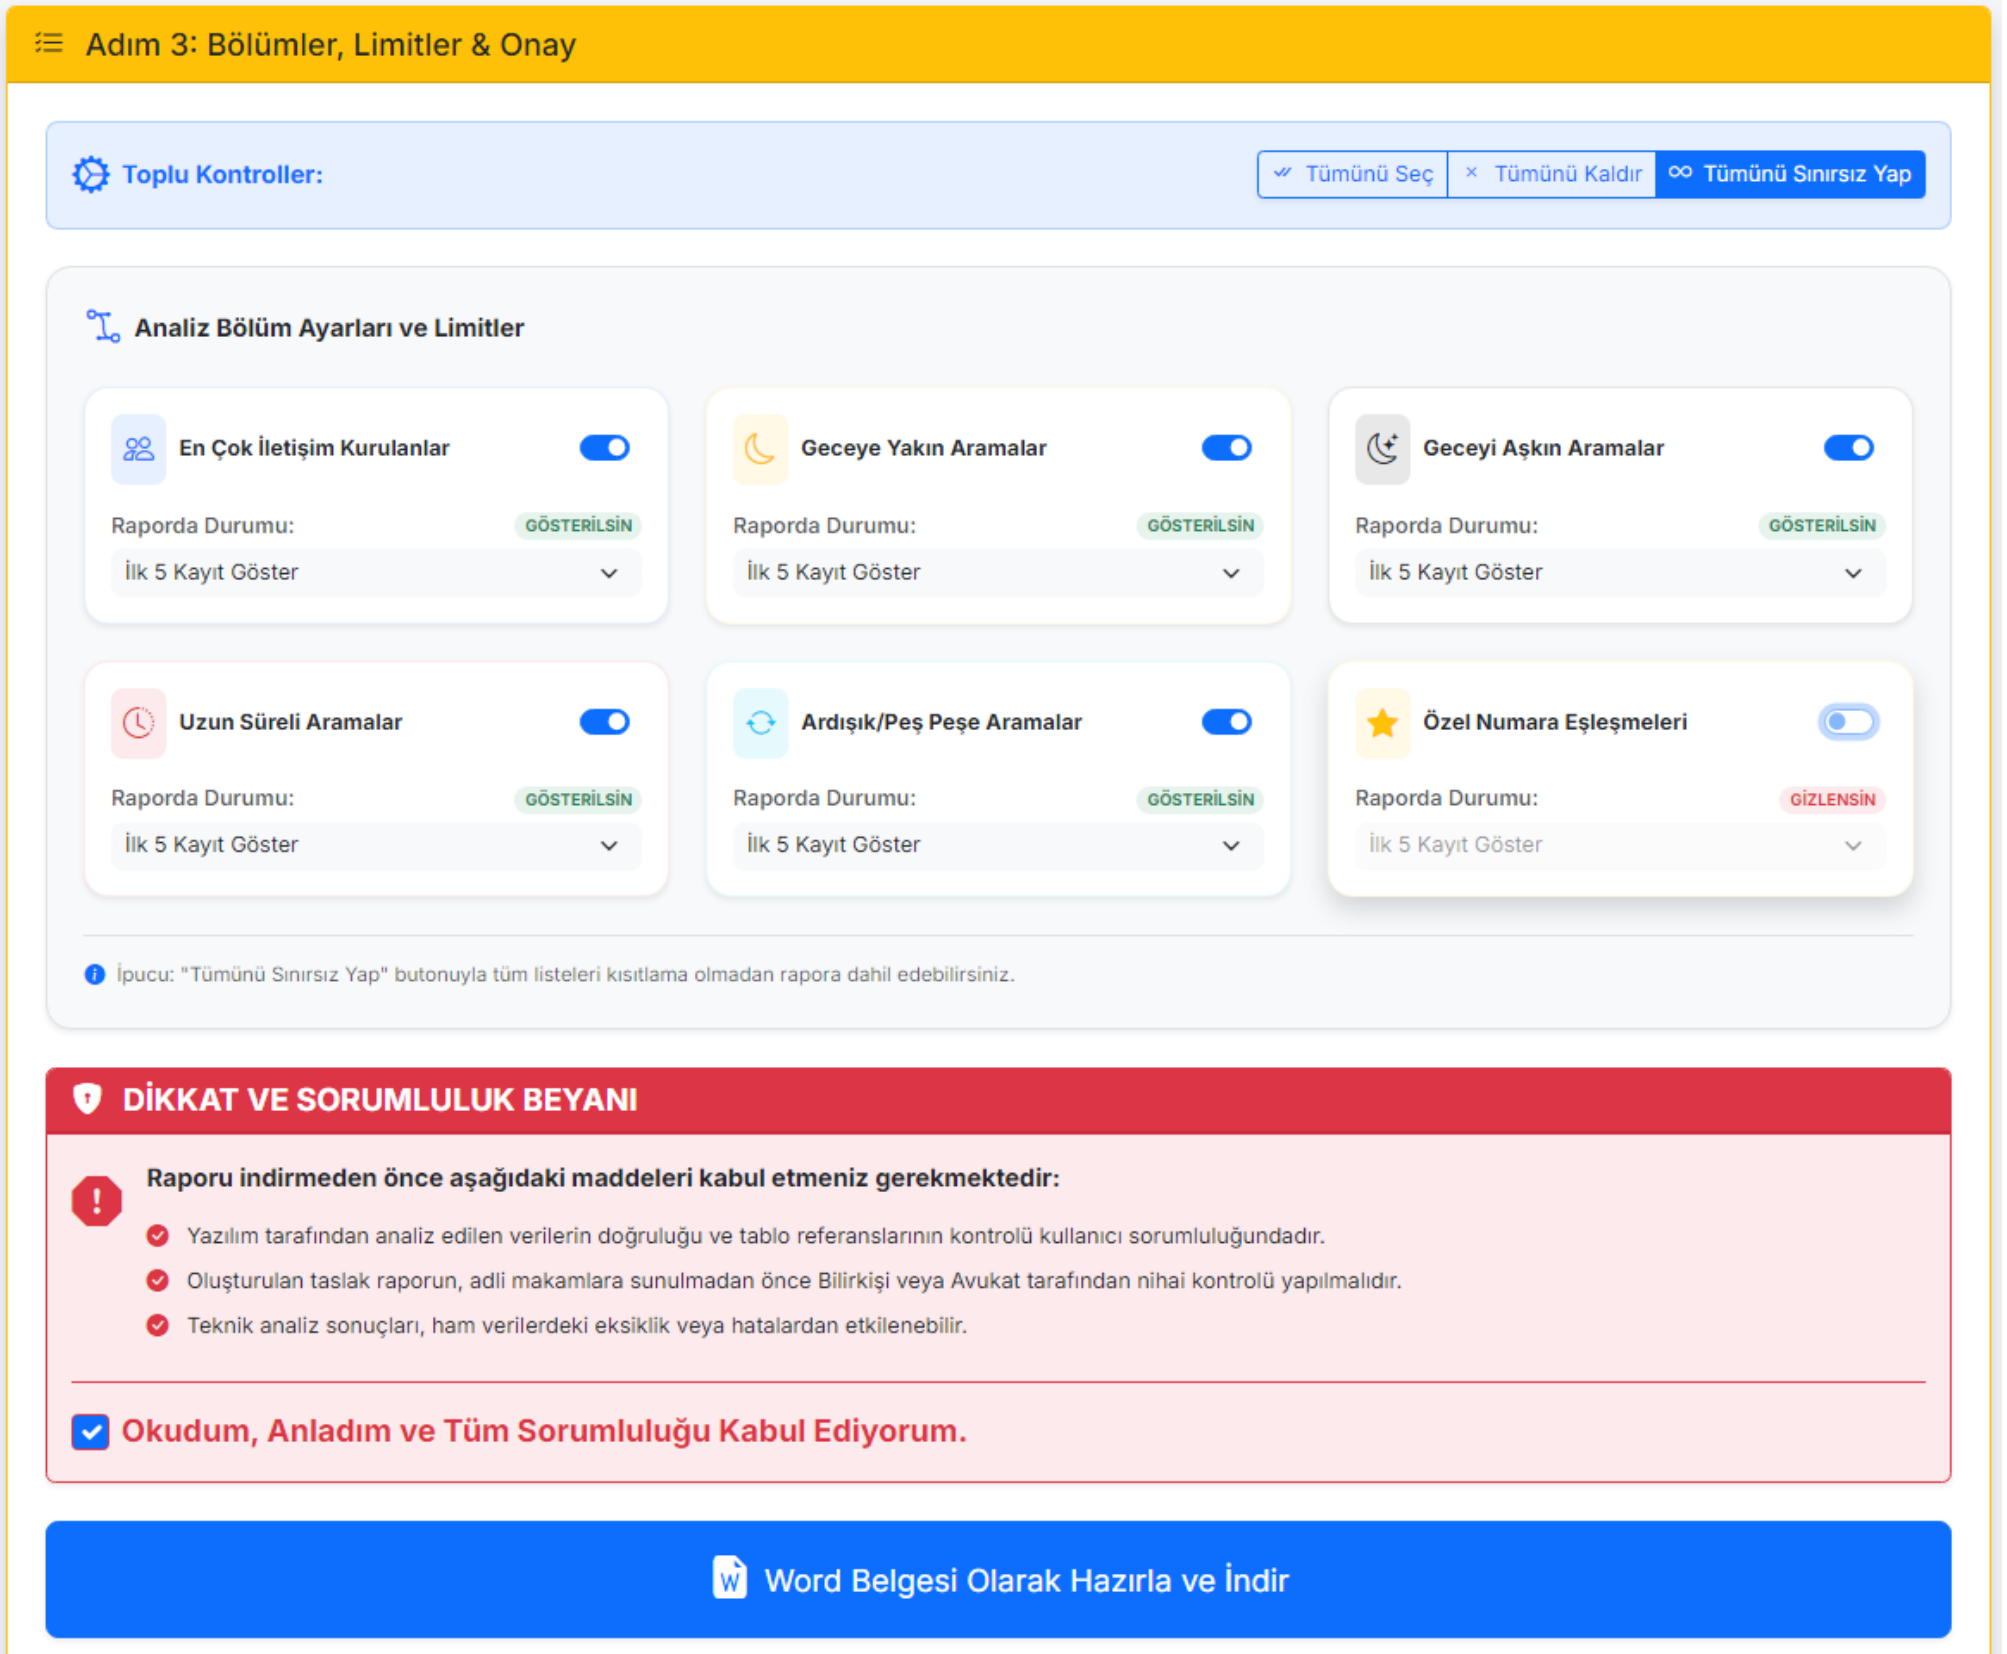
Task: Uncheck the Okudum, Anladım responsibility checkbox
Action: click(91, 1431)
